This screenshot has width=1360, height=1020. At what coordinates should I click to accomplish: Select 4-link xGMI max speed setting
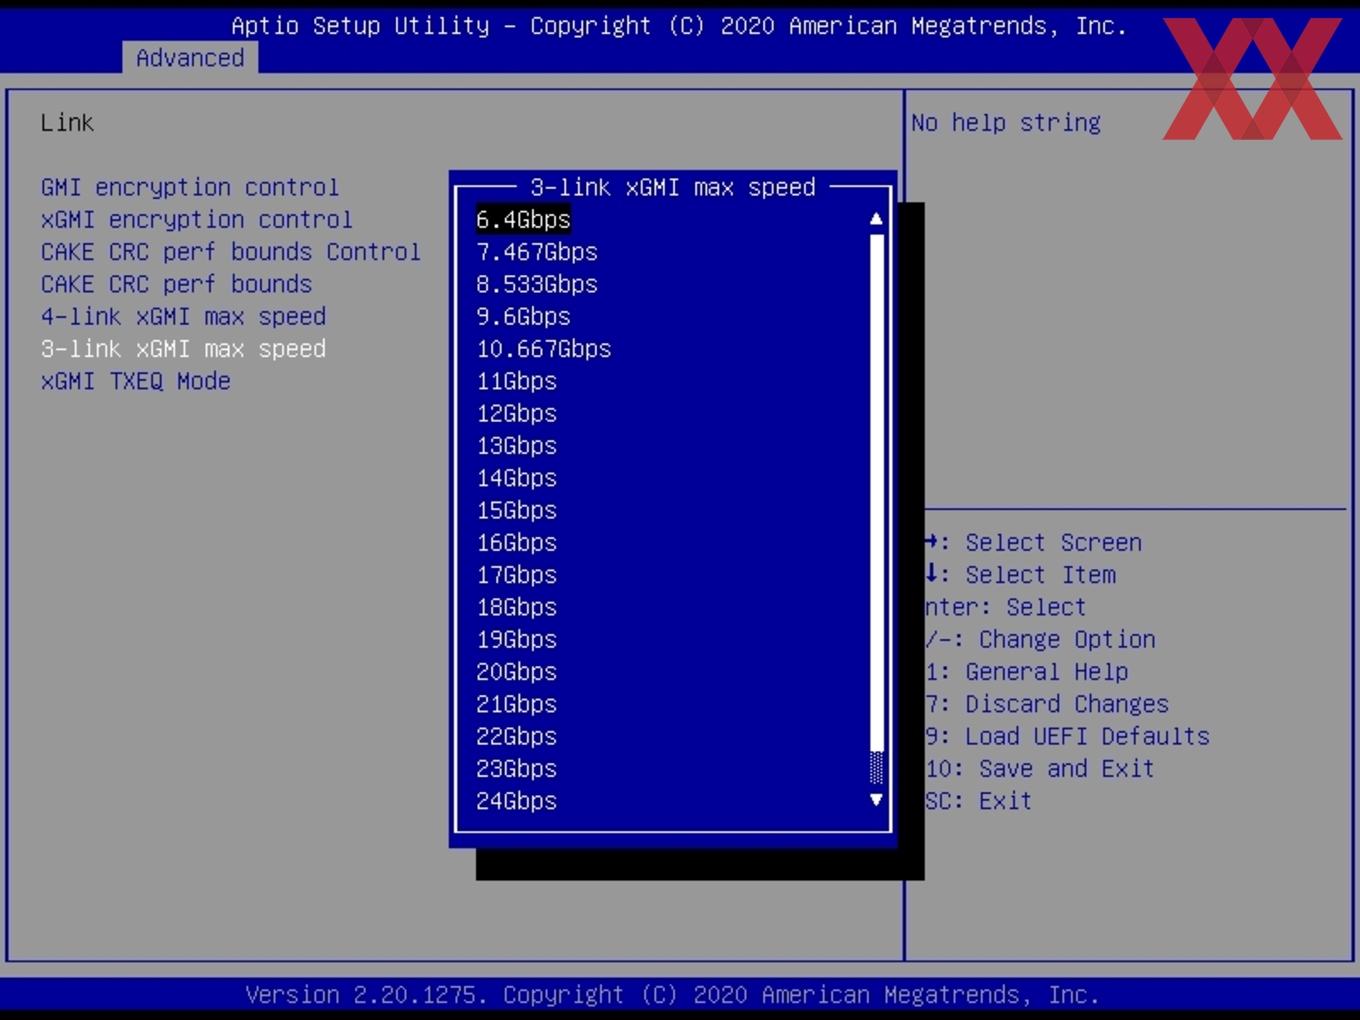[183, 316]
